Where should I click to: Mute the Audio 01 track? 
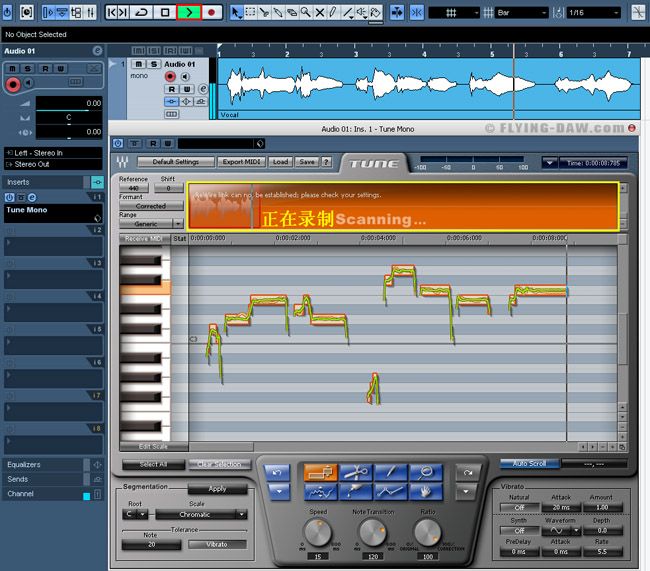(138, 64)
